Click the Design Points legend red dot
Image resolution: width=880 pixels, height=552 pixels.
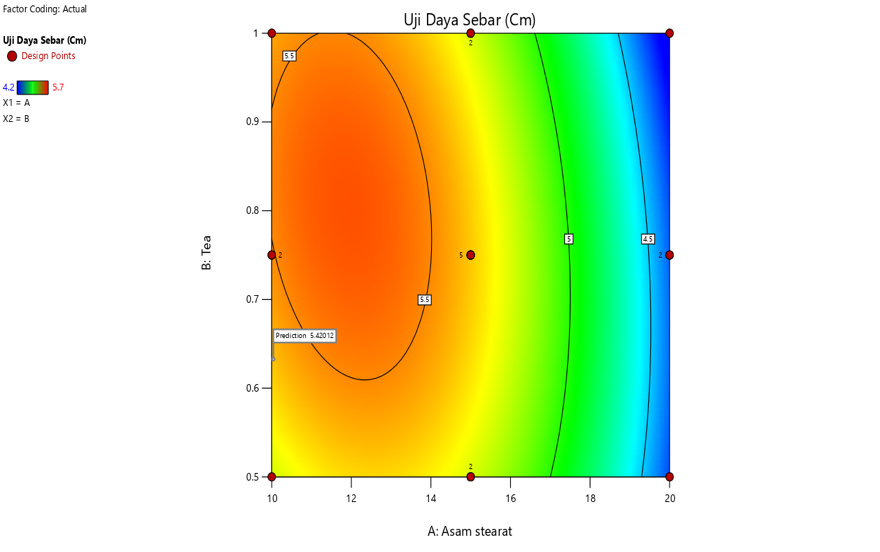click(12, 56)
